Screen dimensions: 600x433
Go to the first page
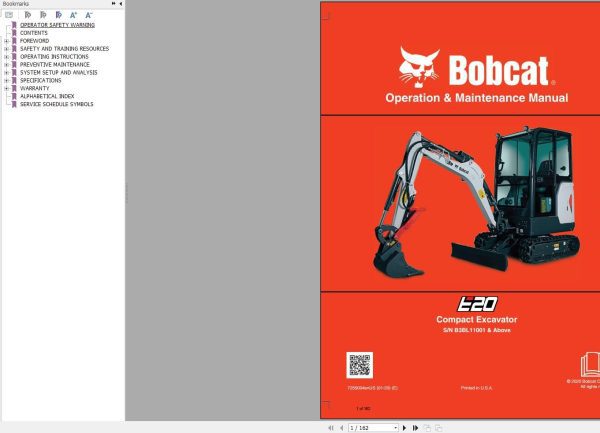pyautogui.click(x=331, y=428)
